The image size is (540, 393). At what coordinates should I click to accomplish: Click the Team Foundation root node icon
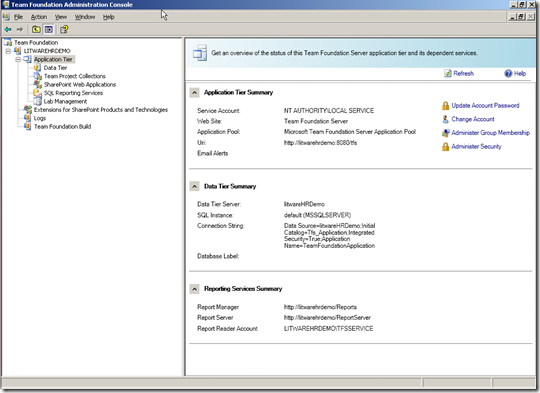click(x=8, y=42)
